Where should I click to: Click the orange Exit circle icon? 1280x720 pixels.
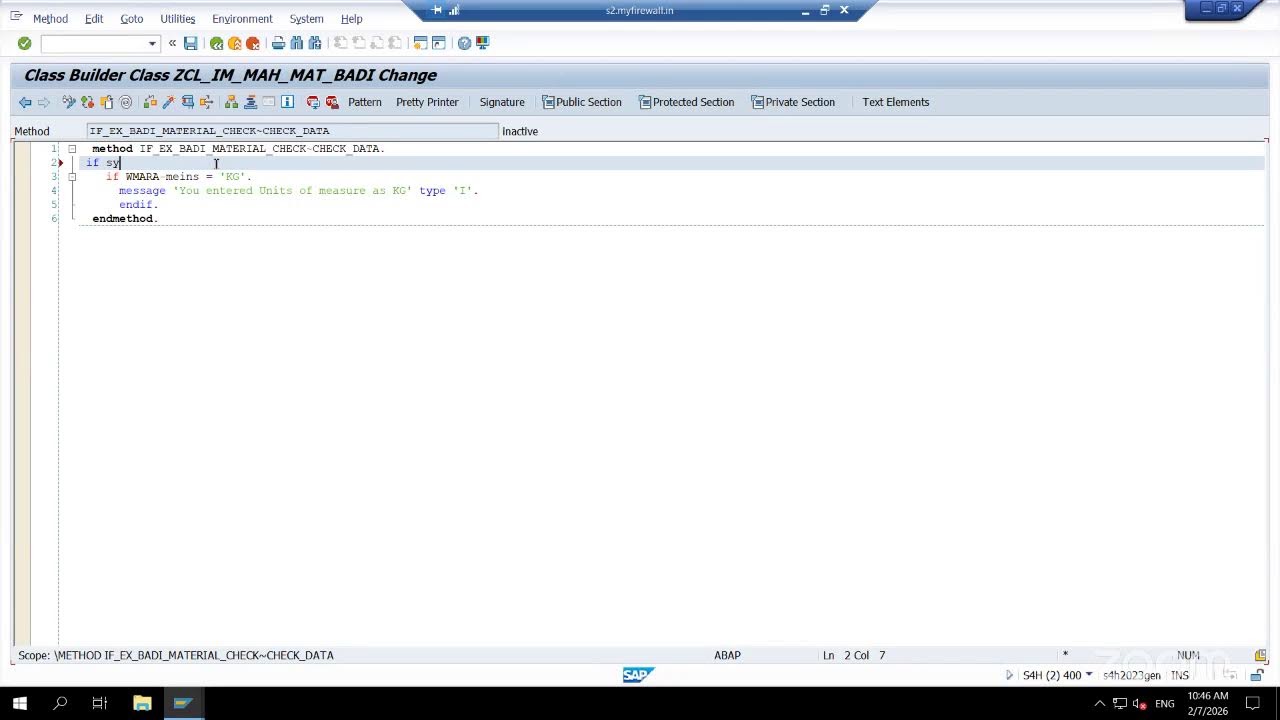(x=235, y=43)
